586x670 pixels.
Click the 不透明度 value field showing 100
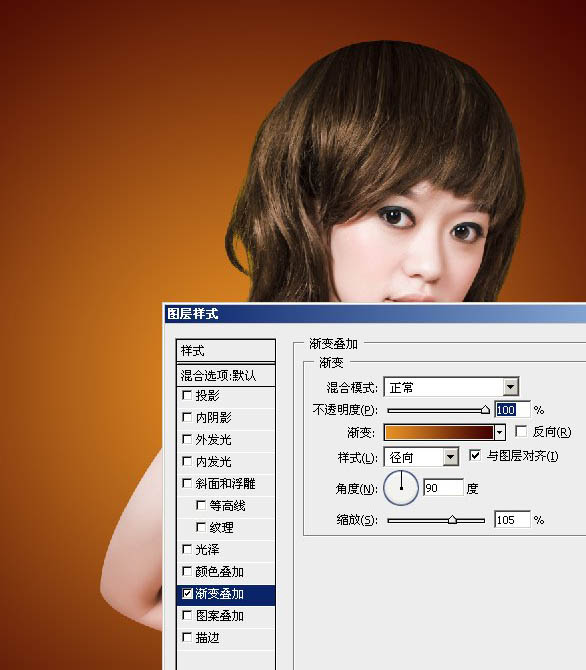[512, 410]
